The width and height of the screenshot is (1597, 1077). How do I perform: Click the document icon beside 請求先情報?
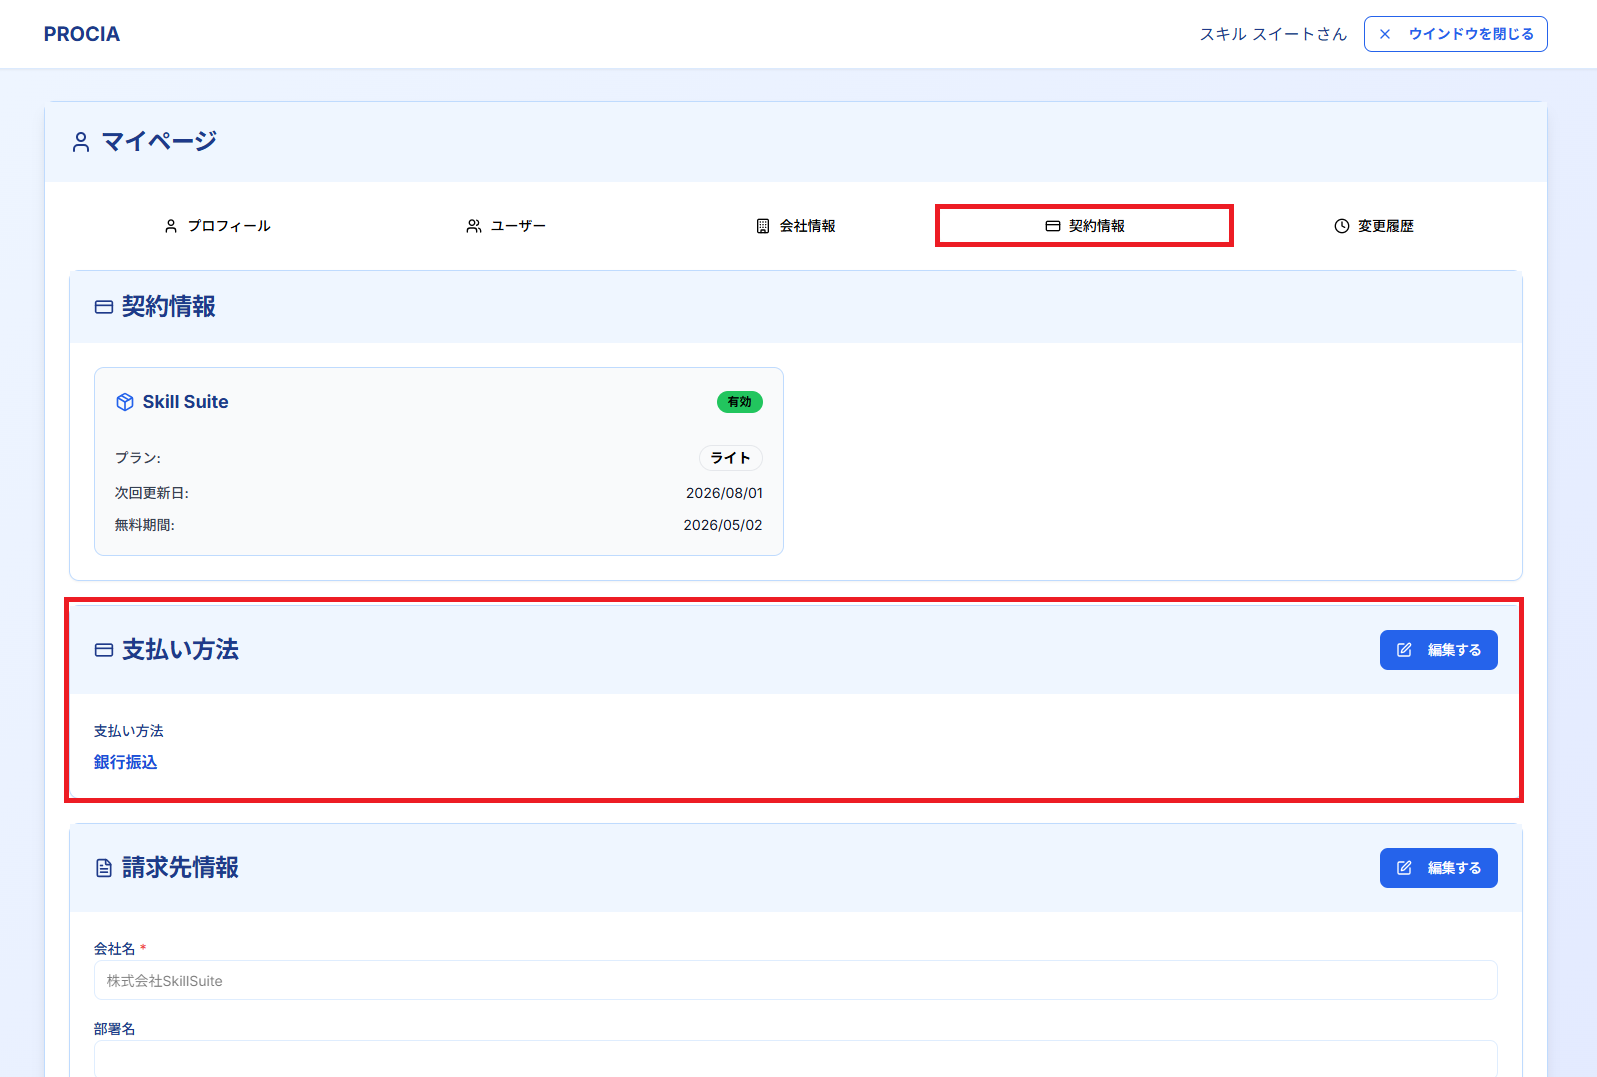point(104,868)
